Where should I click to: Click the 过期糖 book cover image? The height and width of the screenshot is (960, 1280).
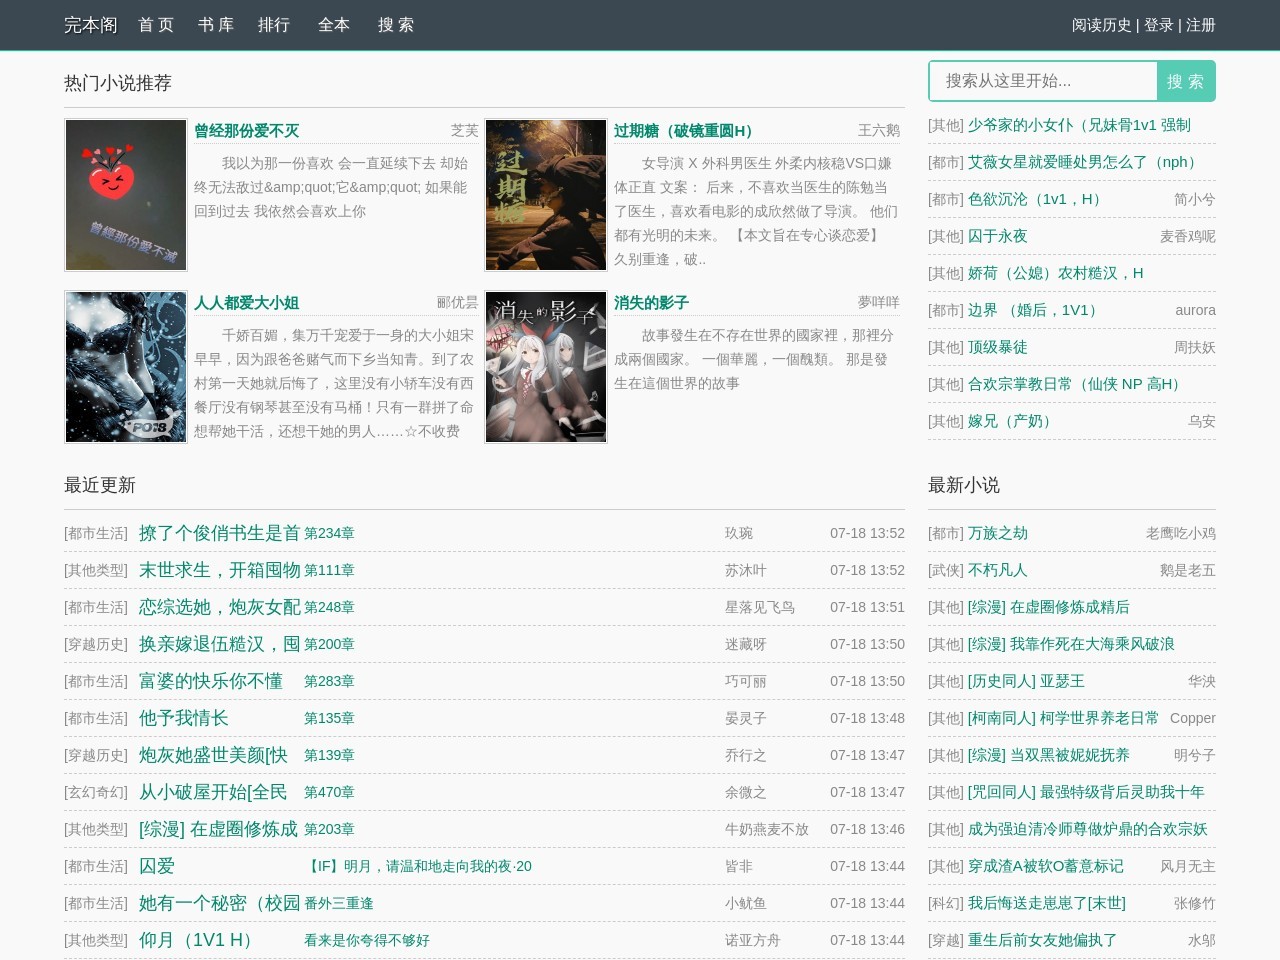[546, 195]
